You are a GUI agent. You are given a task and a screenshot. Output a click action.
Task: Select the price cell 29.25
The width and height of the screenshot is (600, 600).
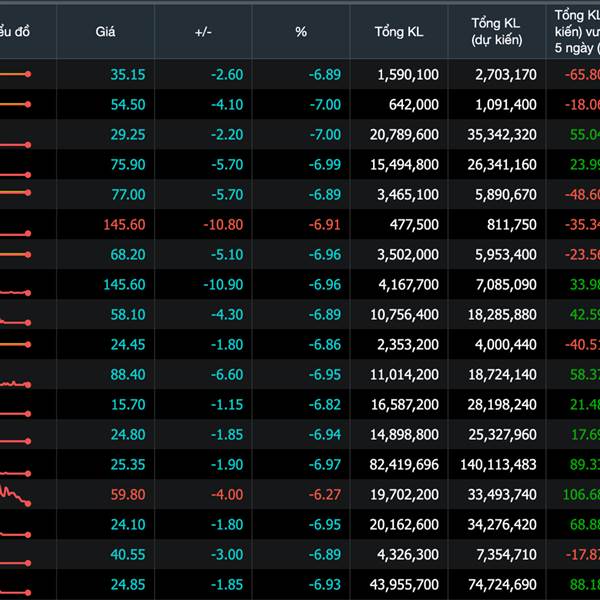pyautogui.click(x=128, y=135)
